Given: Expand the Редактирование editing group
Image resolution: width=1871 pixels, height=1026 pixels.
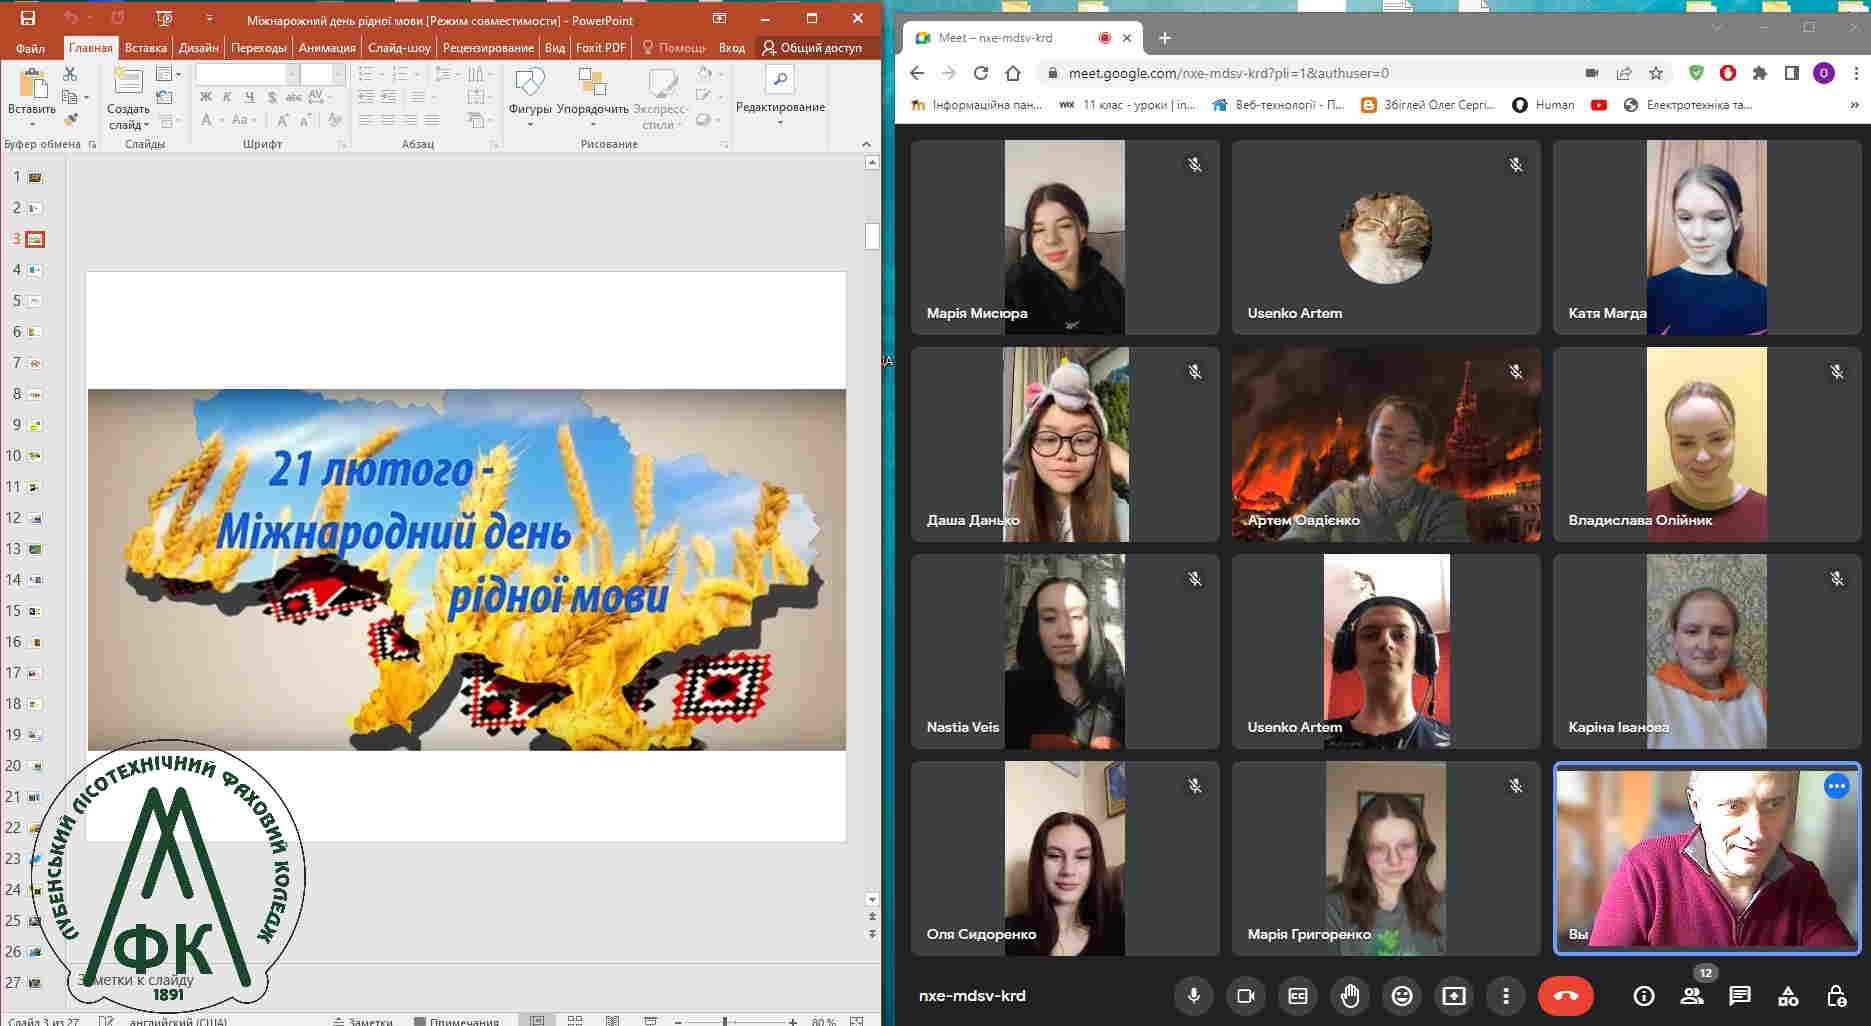Looking at the screenshot, I should [780, 97].
